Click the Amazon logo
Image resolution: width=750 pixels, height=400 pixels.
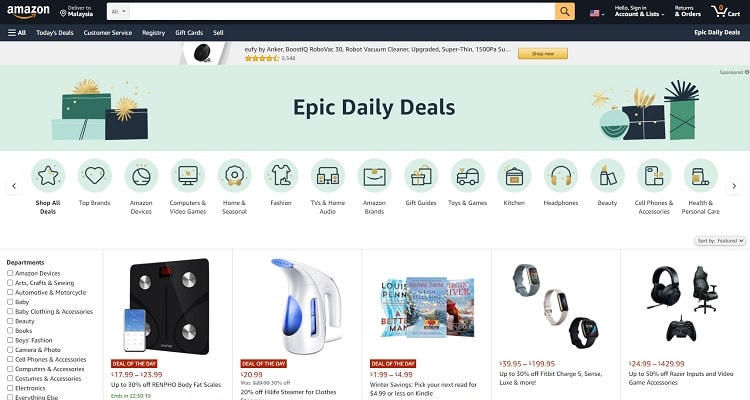click(28, 11)
